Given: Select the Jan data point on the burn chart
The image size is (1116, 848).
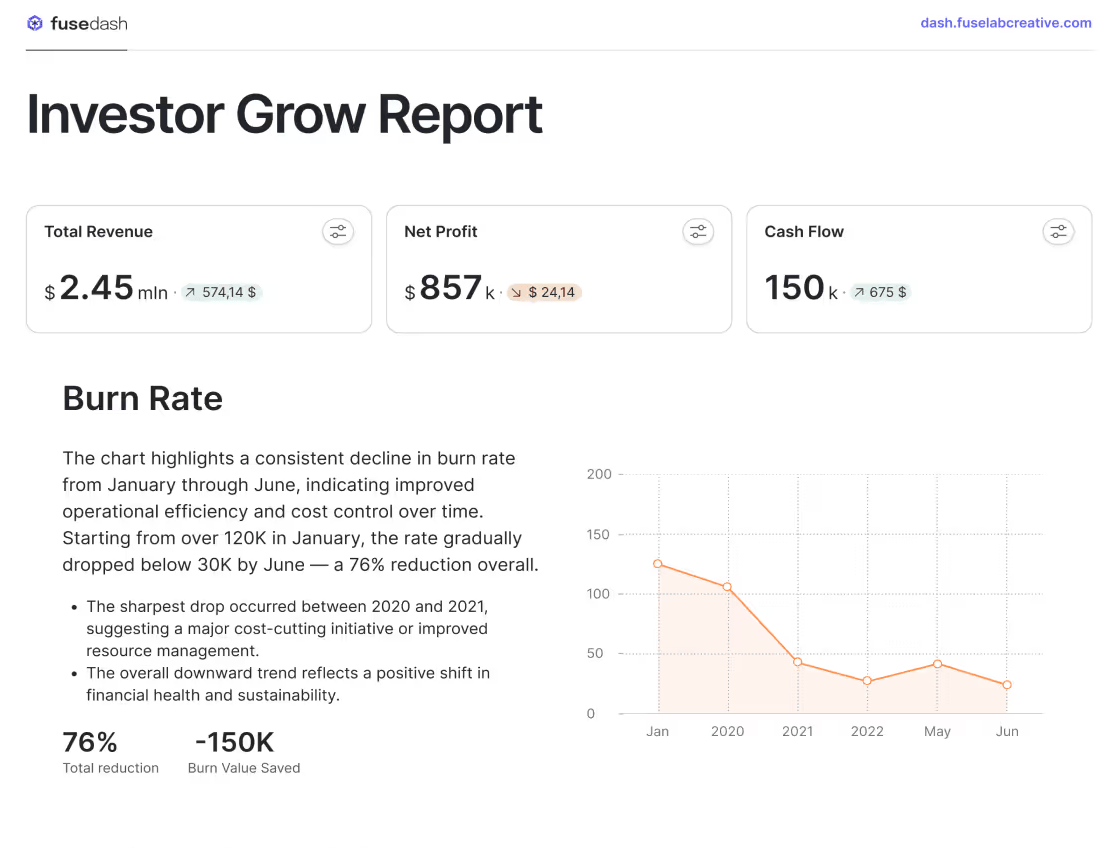Looking at the screenshot, I should [657, 564].
